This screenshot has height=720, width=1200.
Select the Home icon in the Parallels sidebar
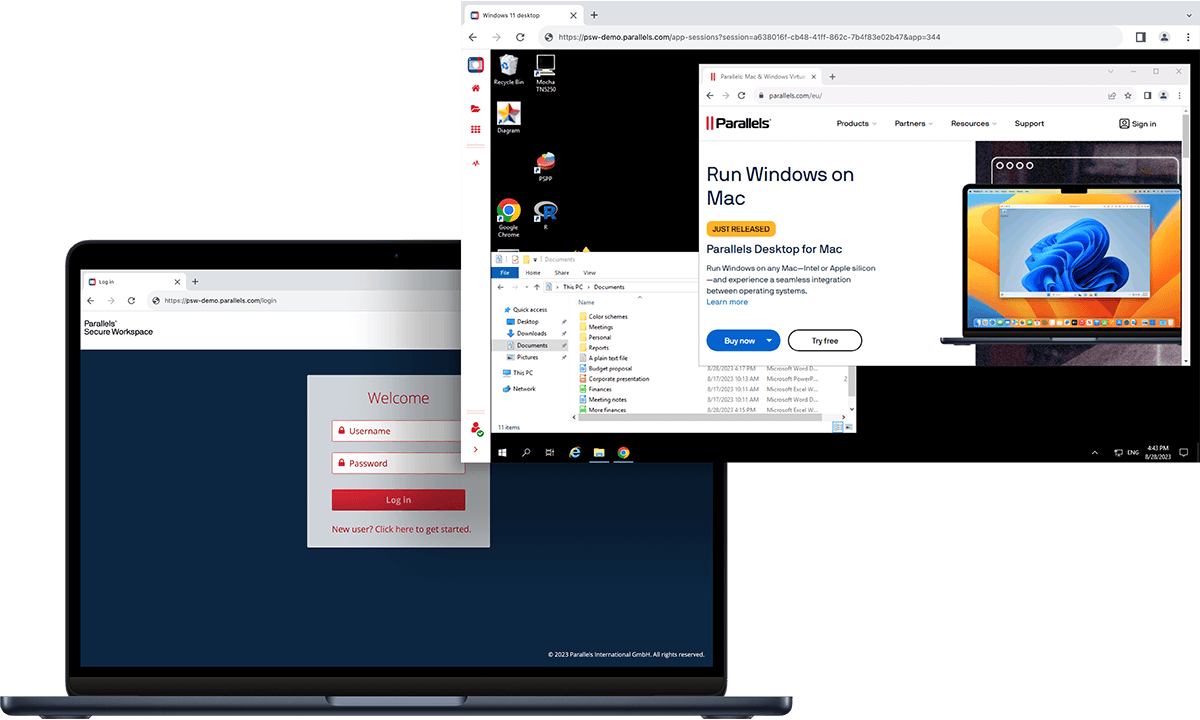coord(475,87)
